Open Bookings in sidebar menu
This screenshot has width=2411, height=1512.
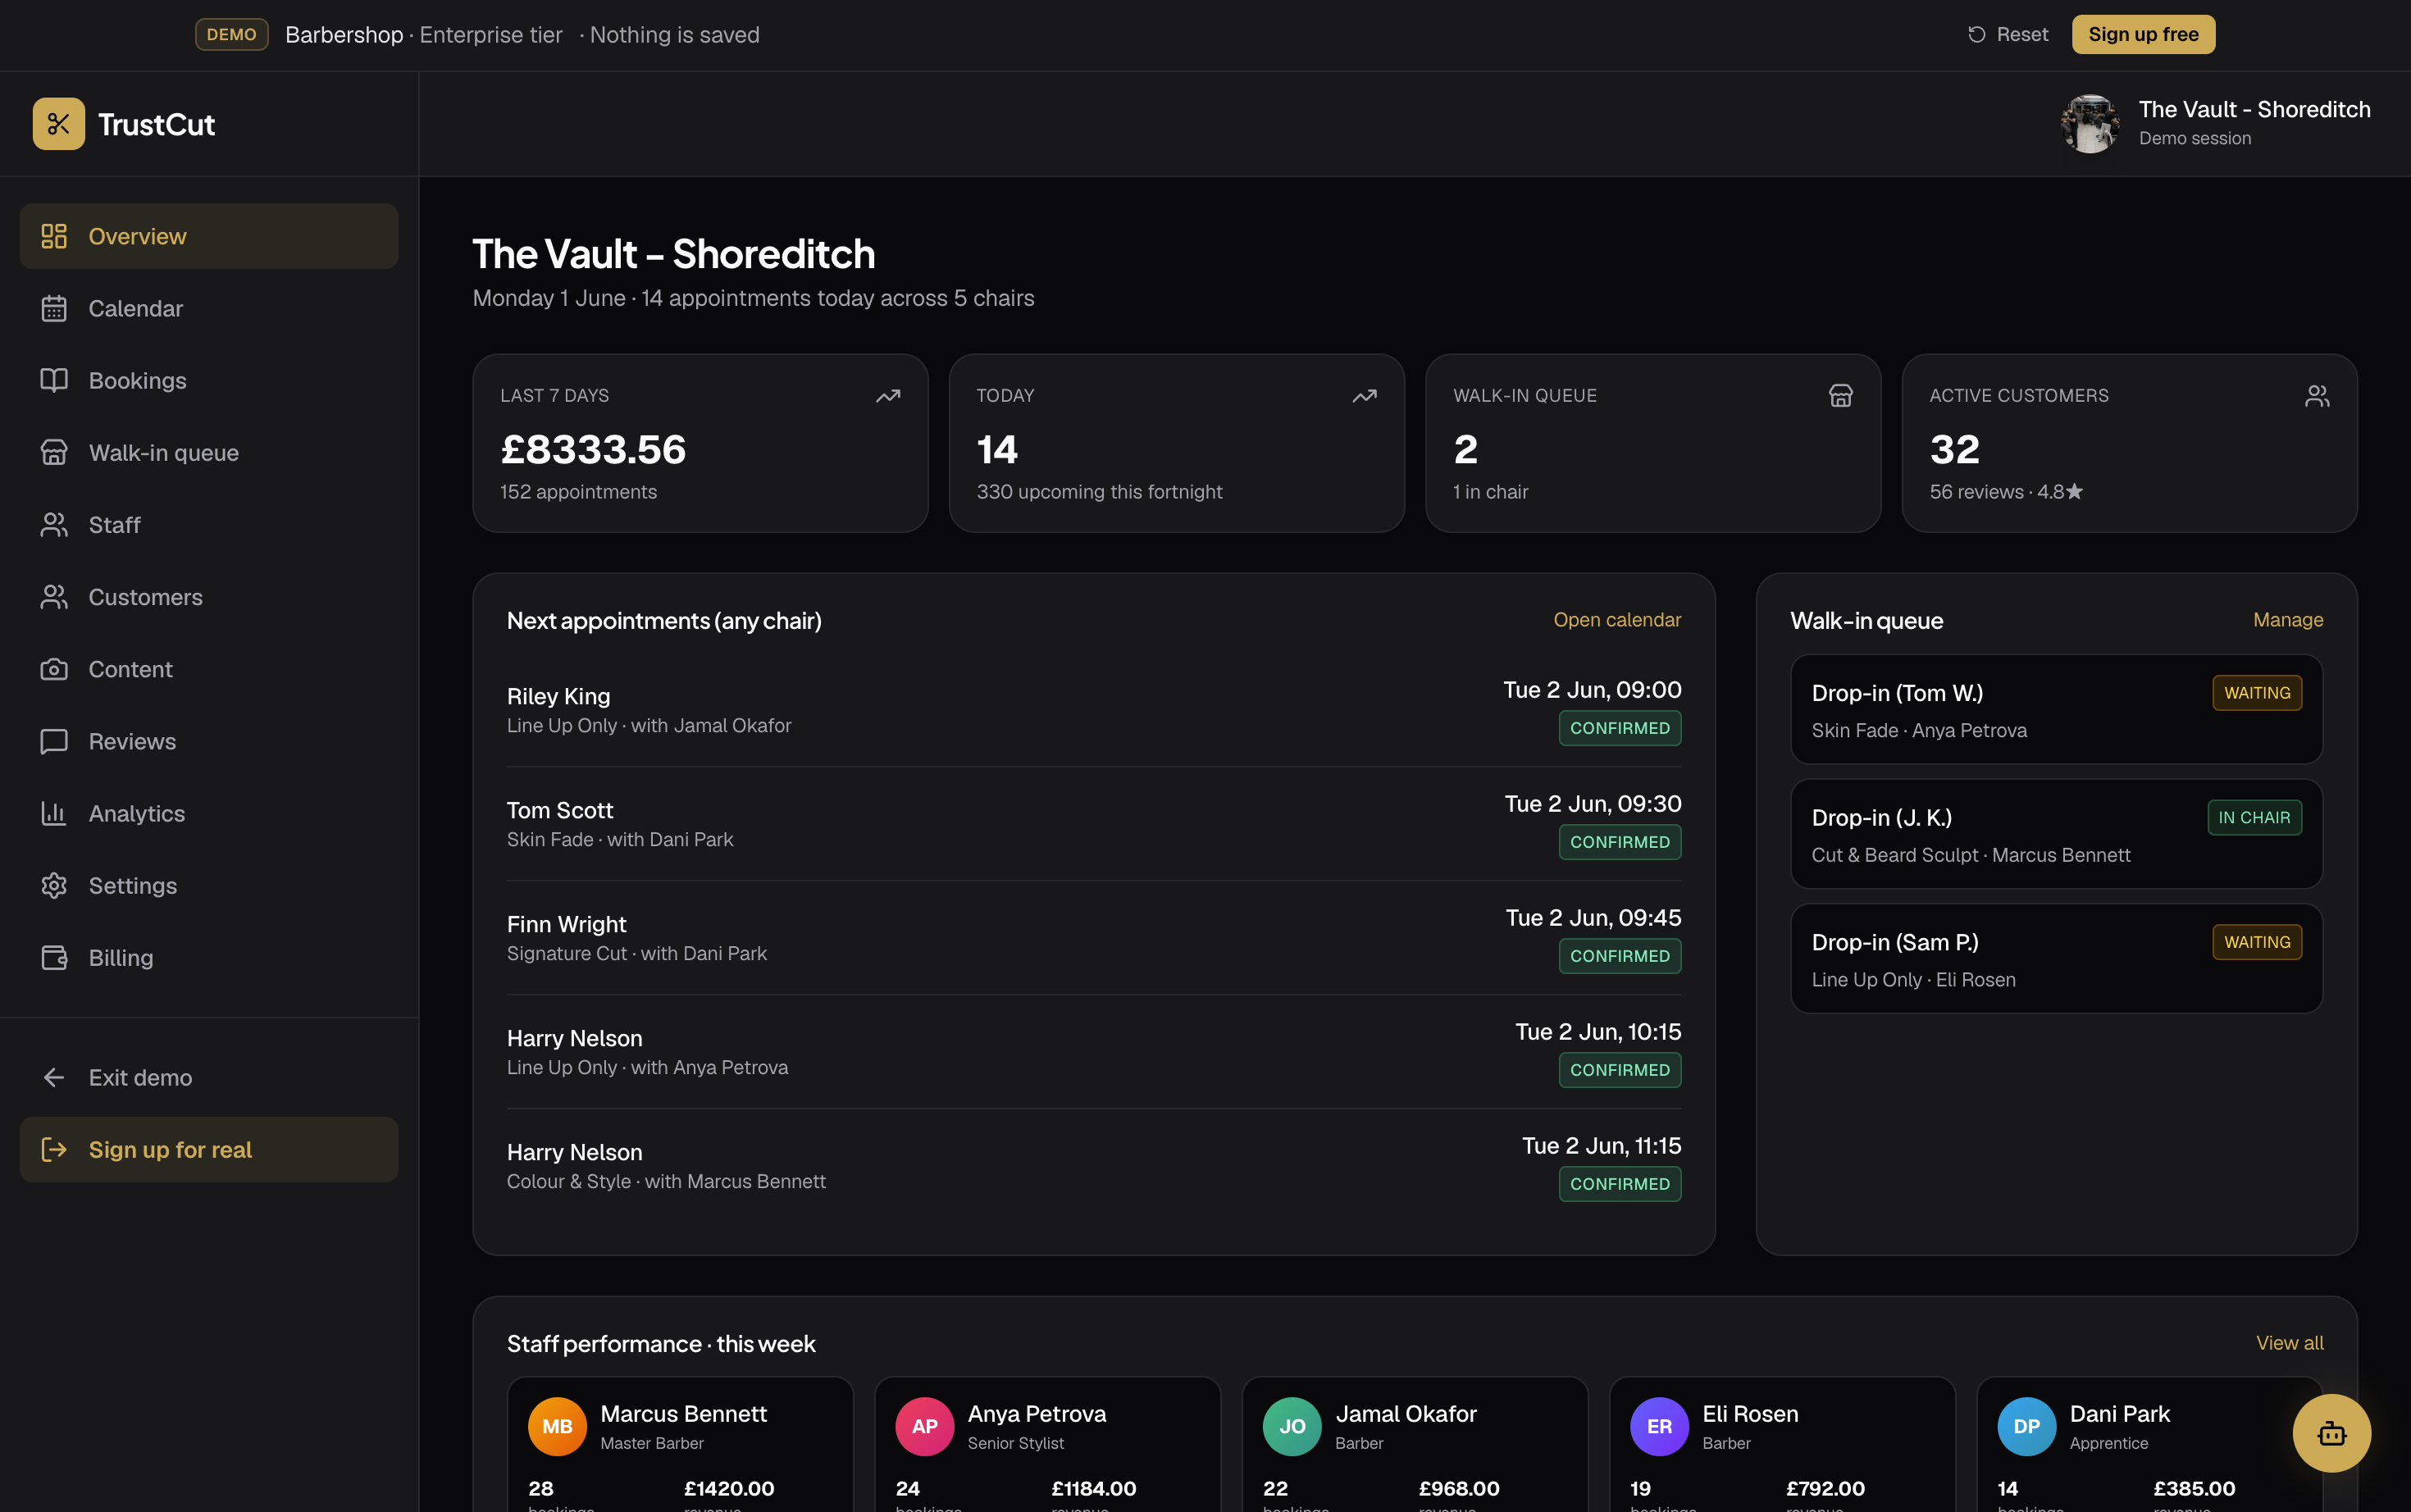209,380
